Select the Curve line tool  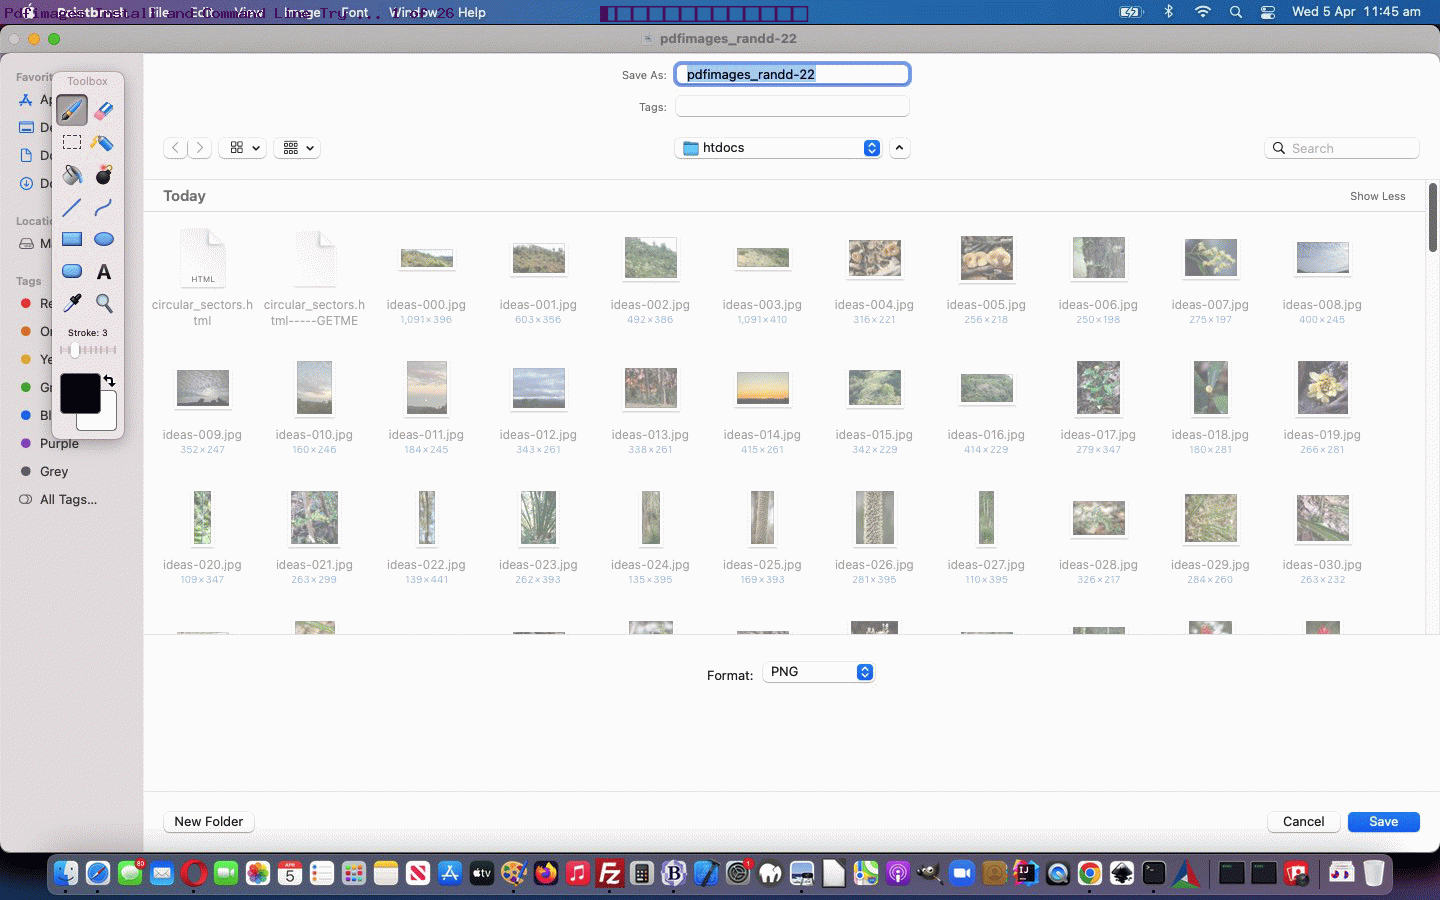click(x=104, y=208)
